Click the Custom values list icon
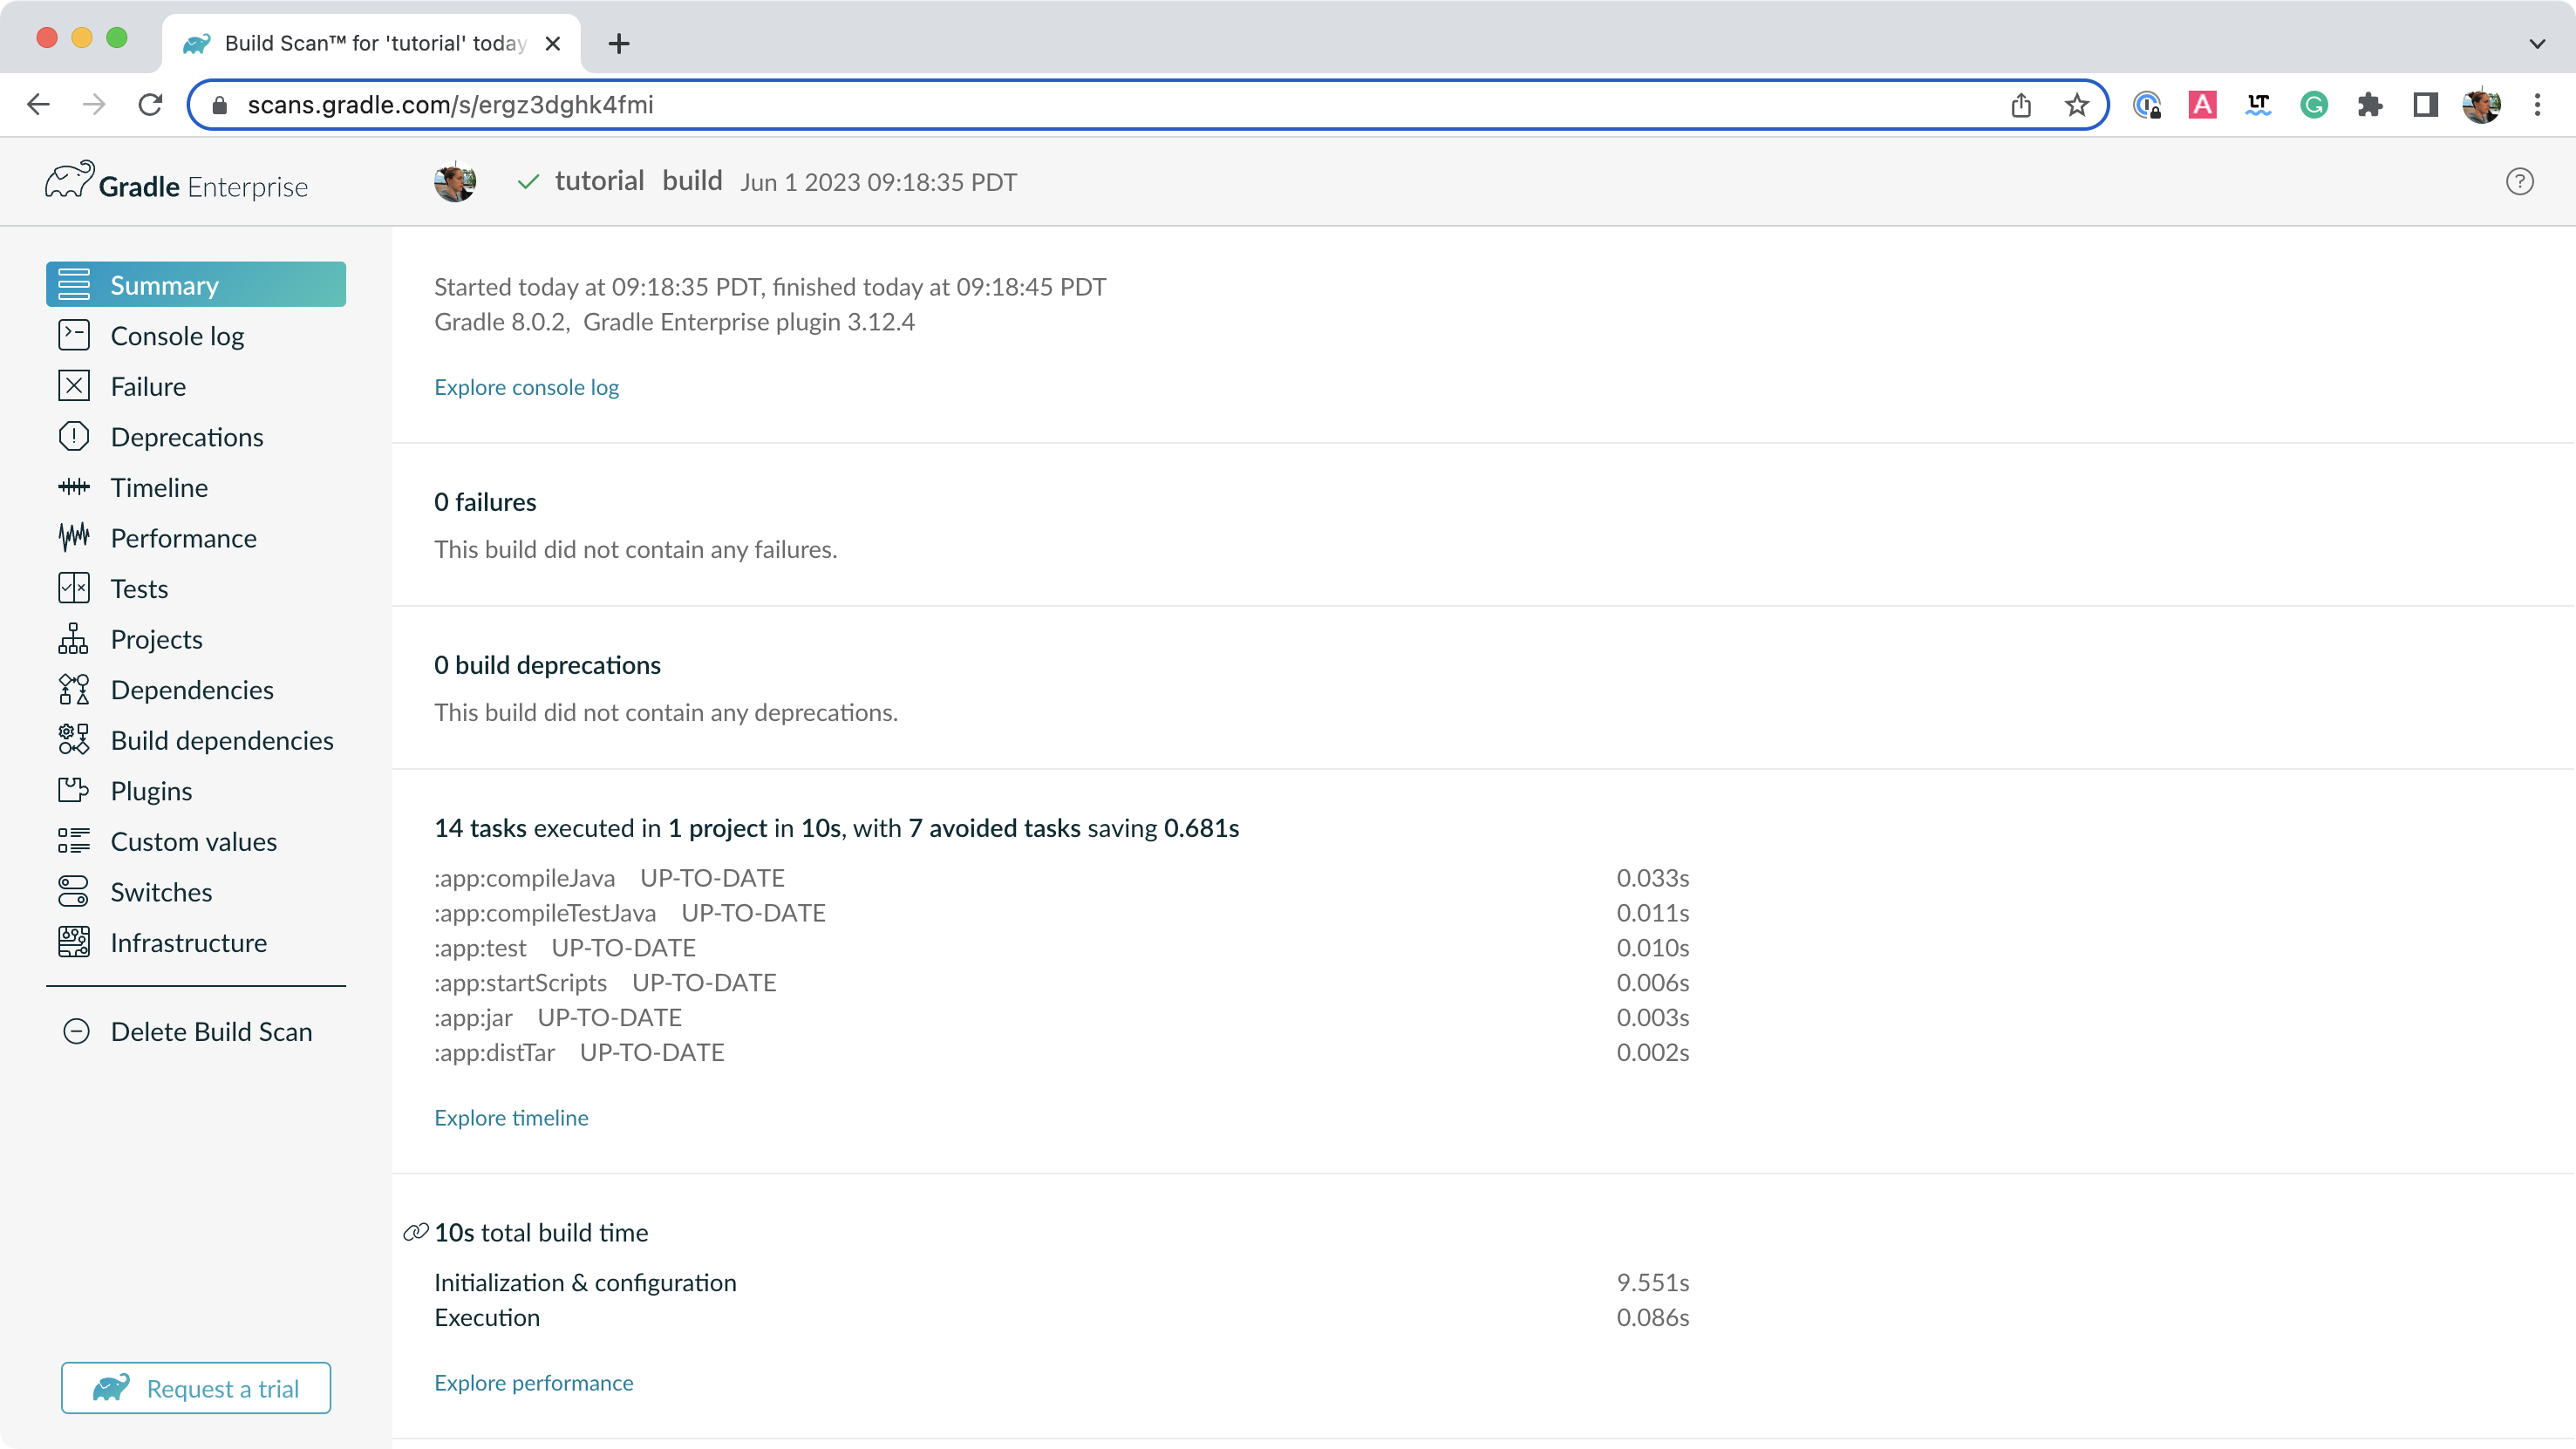 click(x=74, y=841)
